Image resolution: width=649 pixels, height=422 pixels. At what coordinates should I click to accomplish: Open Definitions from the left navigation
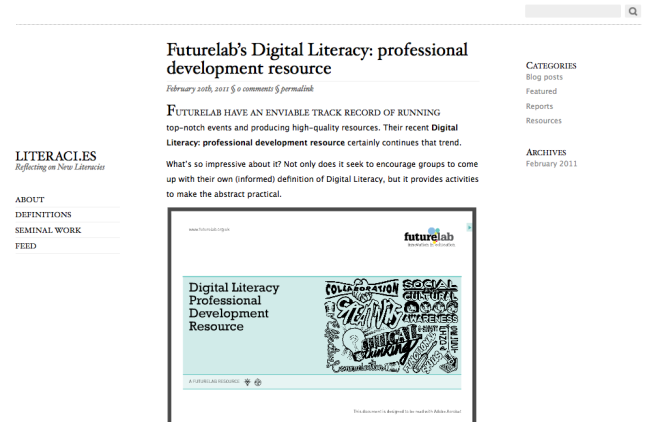(x=43, y=215)
